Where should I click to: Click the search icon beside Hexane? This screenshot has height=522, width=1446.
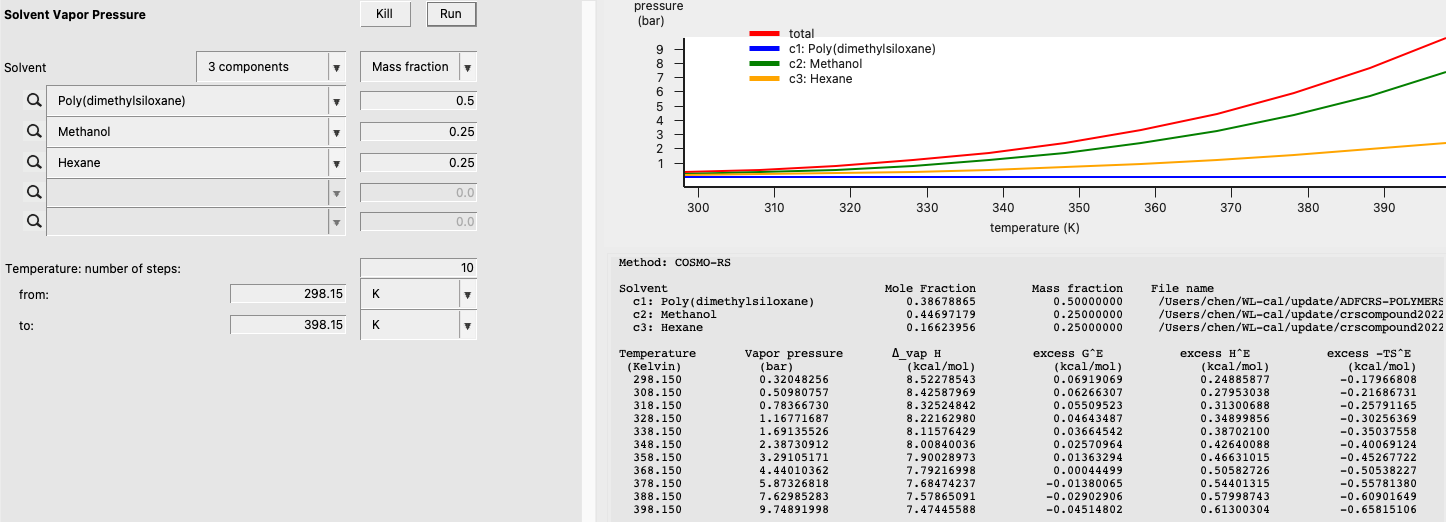point(33,162)
